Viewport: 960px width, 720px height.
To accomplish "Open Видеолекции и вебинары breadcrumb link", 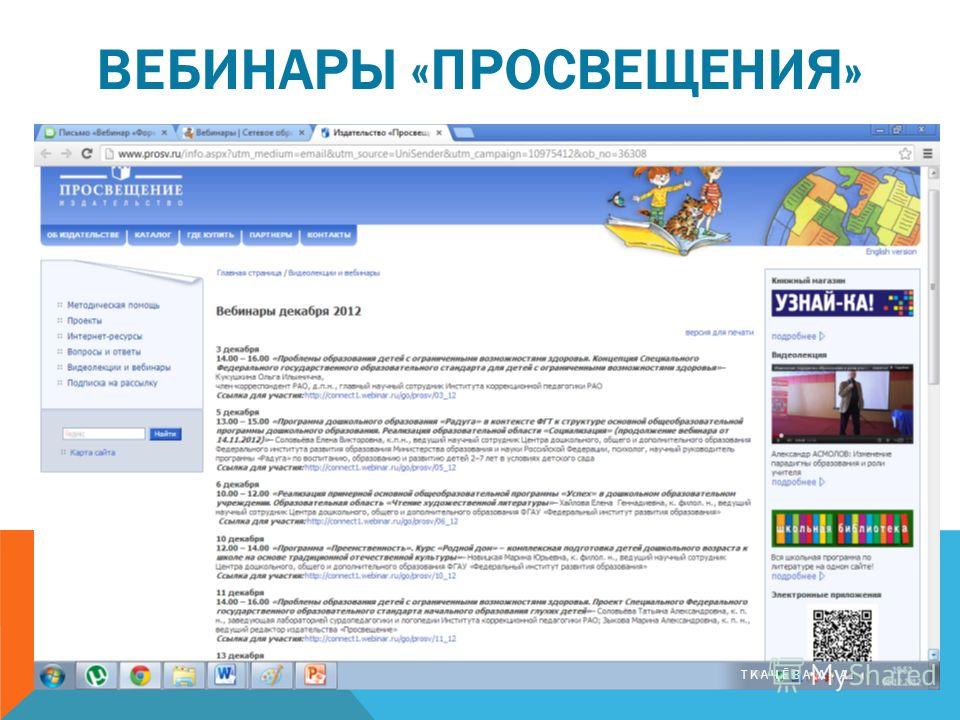I will click(x=334, y=273).
